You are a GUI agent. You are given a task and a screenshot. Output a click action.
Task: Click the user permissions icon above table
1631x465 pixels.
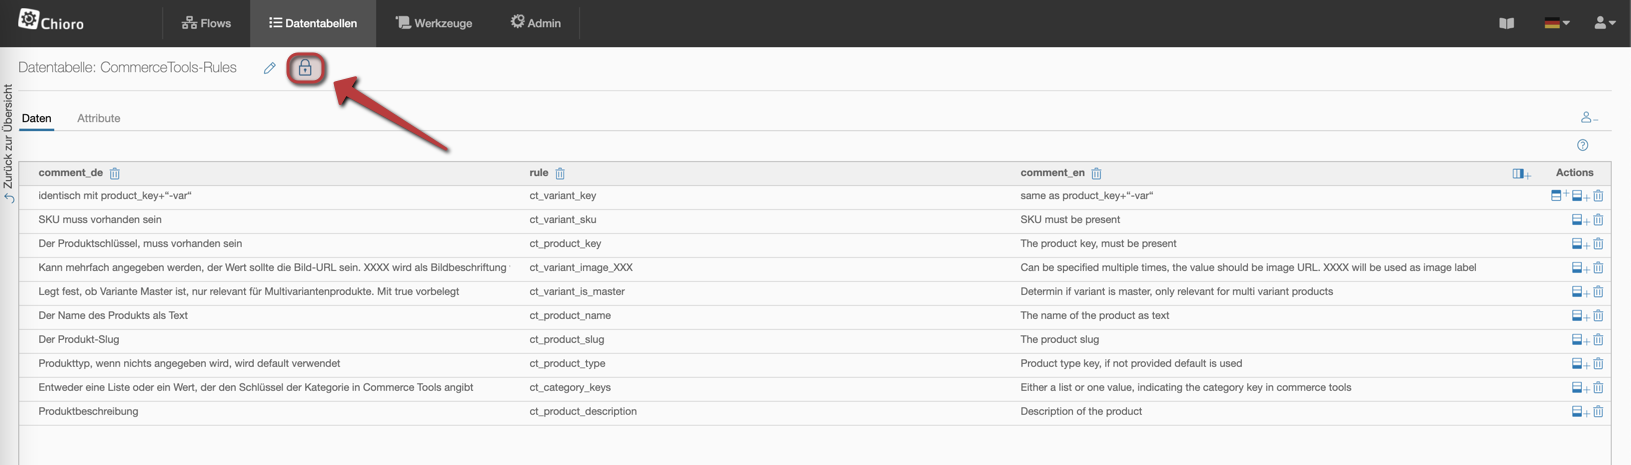coord(1588,118)
